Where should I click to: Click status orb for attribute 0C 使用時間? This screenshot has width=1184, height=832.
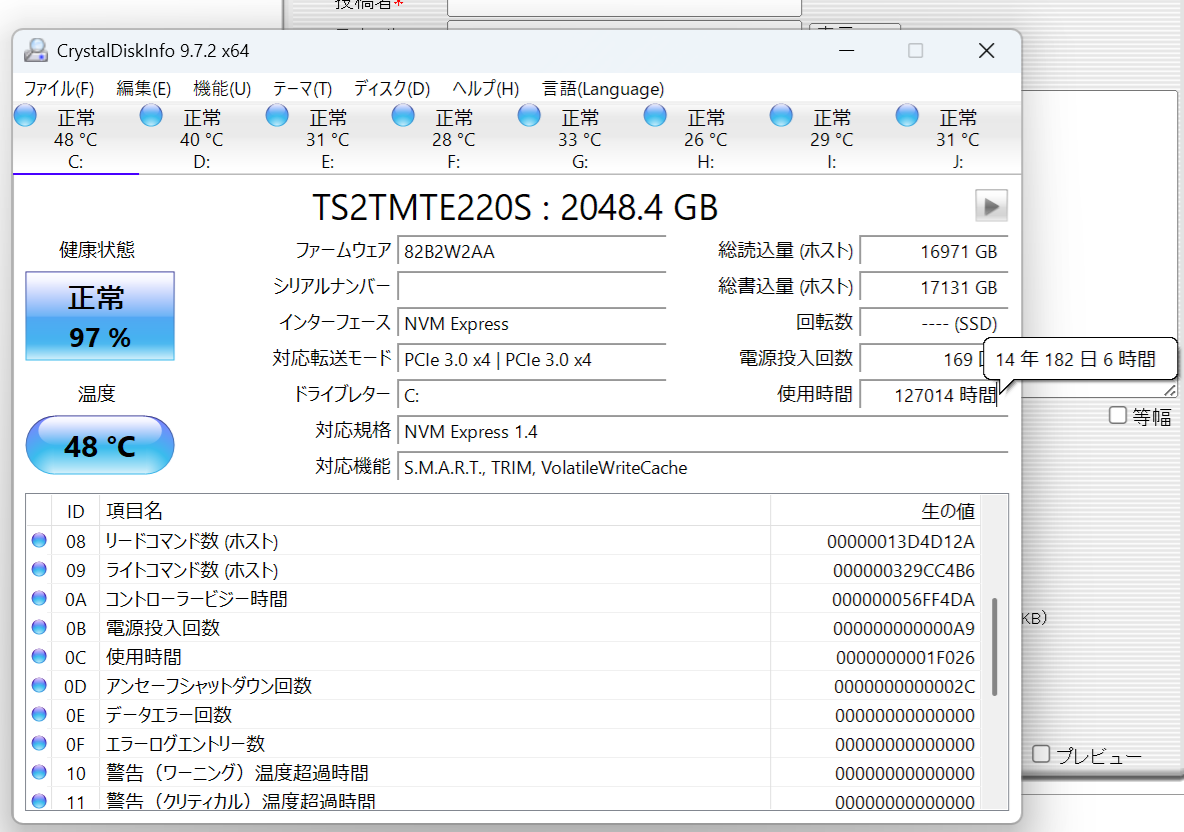pos(39,657)
